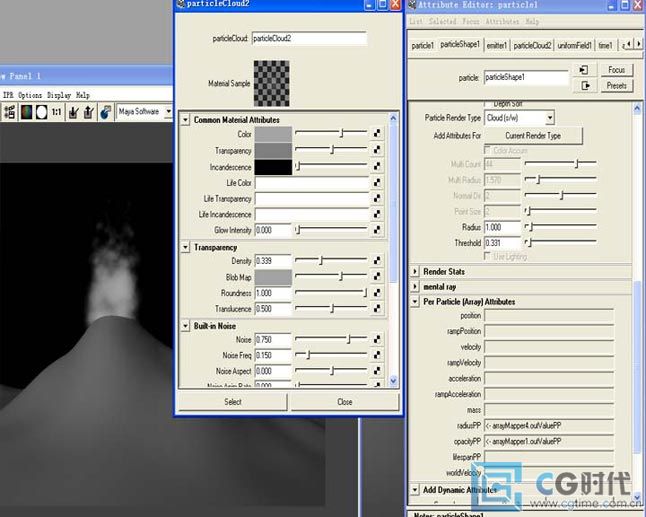Viewport: 646px width, 517px height.
Task: Display alpha channel in Render View toolbar
Action: (x=42, y=112)
